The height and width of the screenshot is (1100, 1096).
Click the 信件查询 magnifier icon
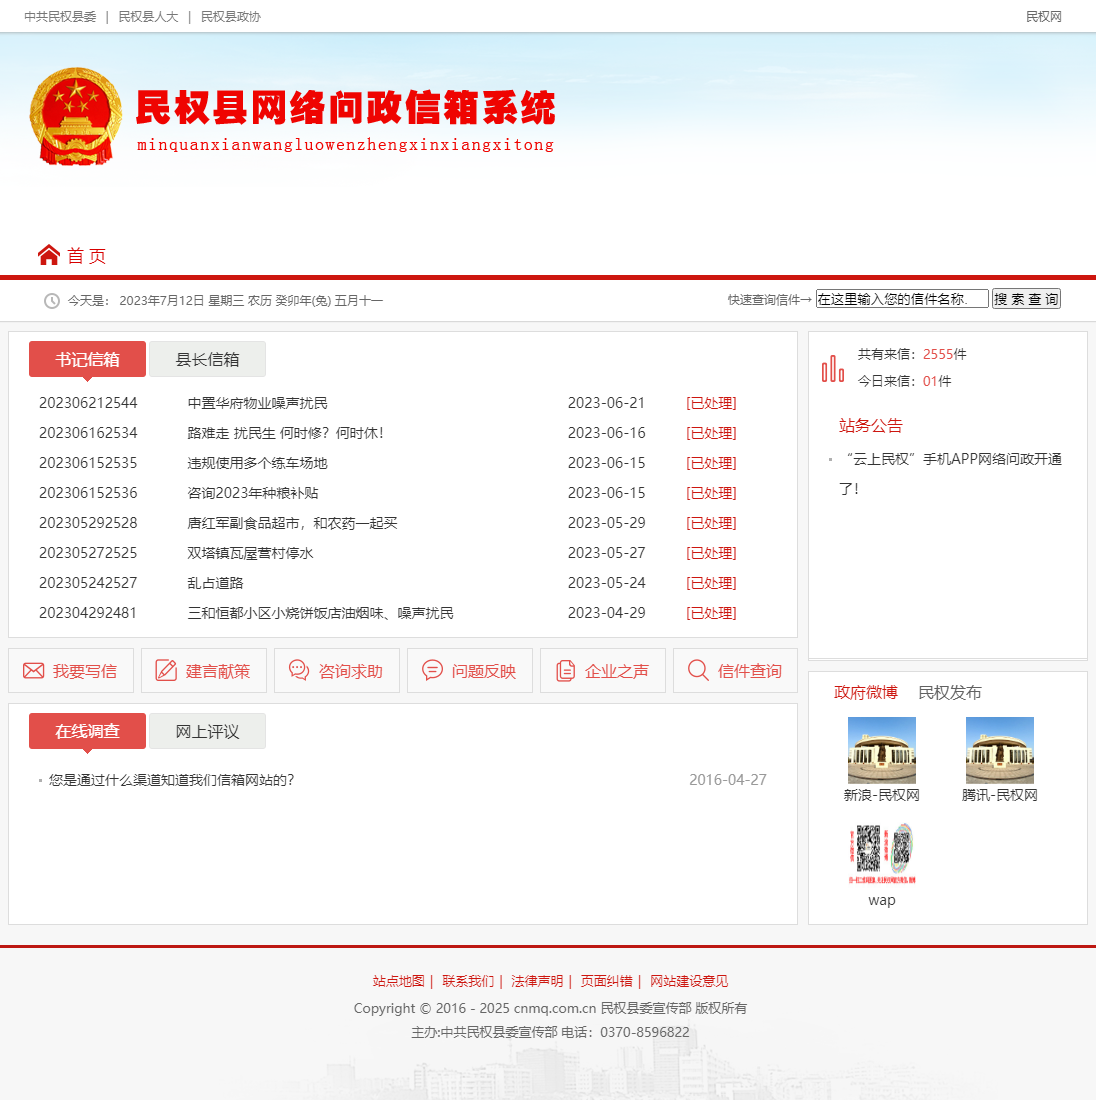coord(698,670)
